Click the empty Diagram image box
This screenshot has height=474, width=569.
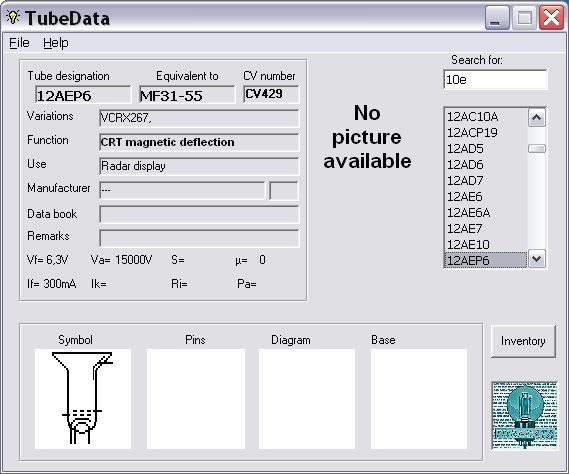coord(307,399)
